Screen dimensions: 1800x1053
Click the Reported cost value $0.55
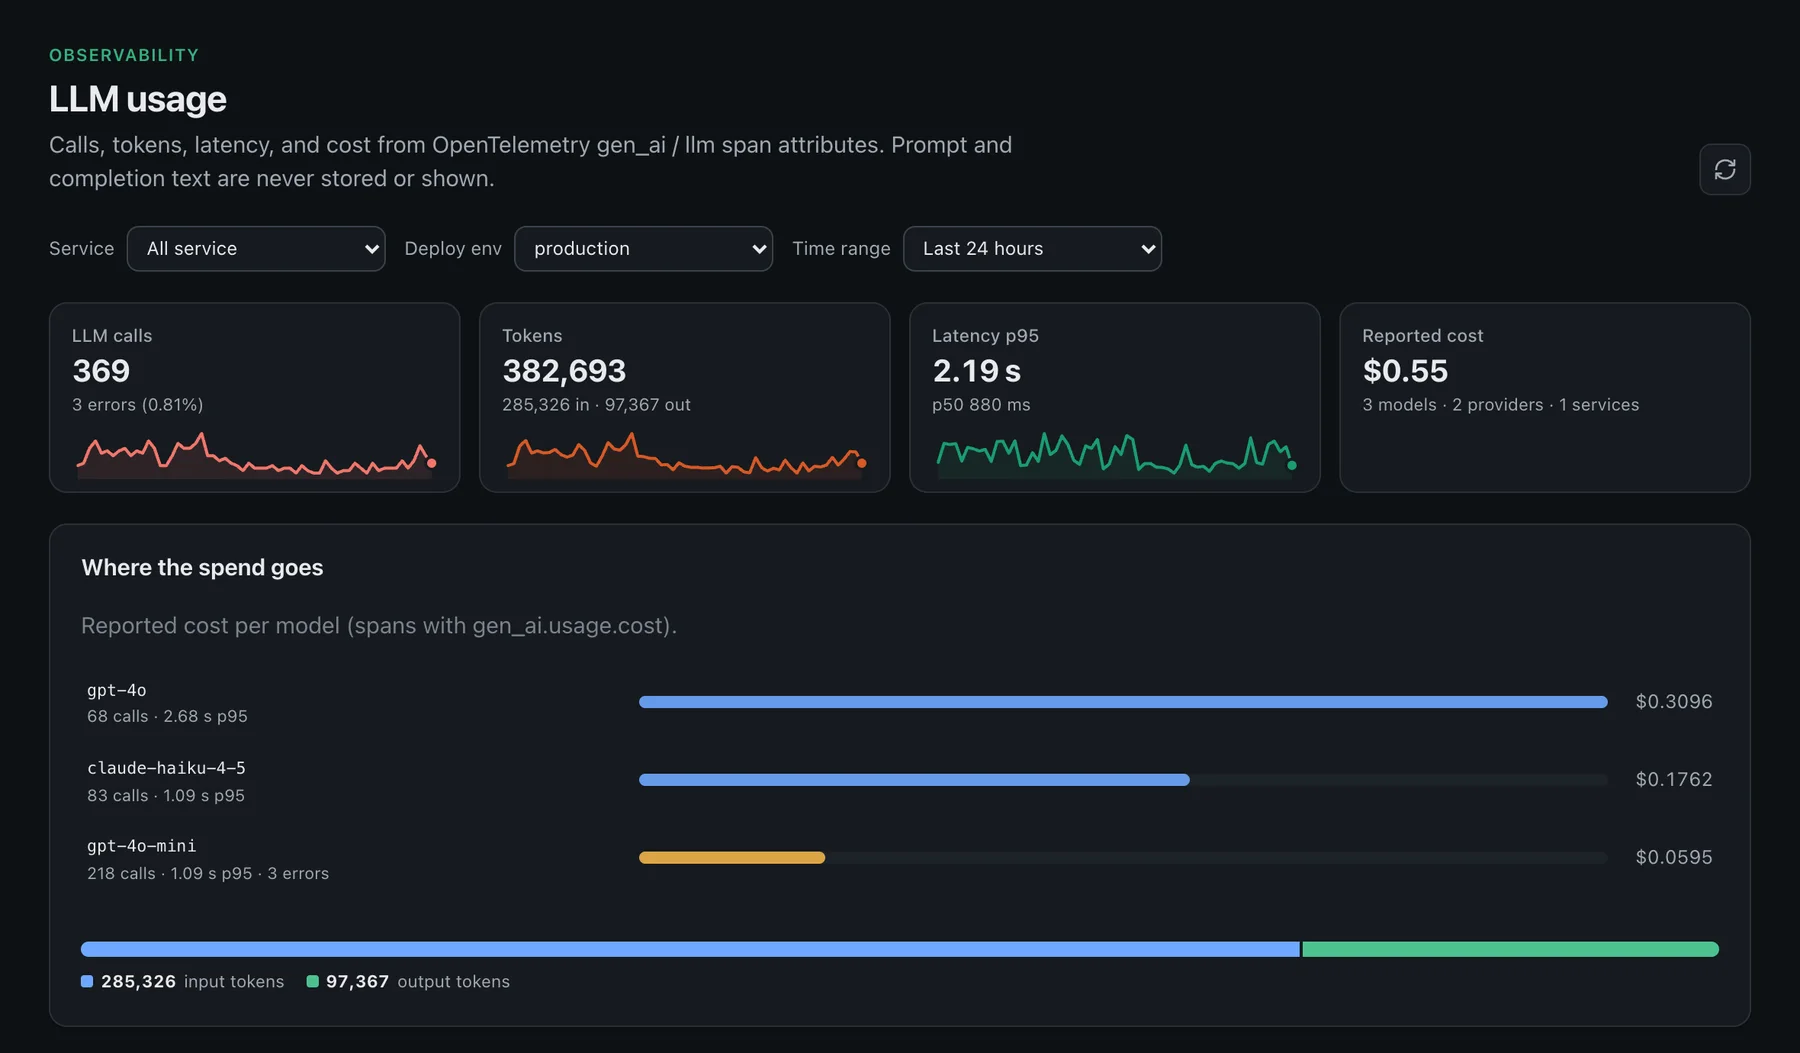[x=1405, y=371]
